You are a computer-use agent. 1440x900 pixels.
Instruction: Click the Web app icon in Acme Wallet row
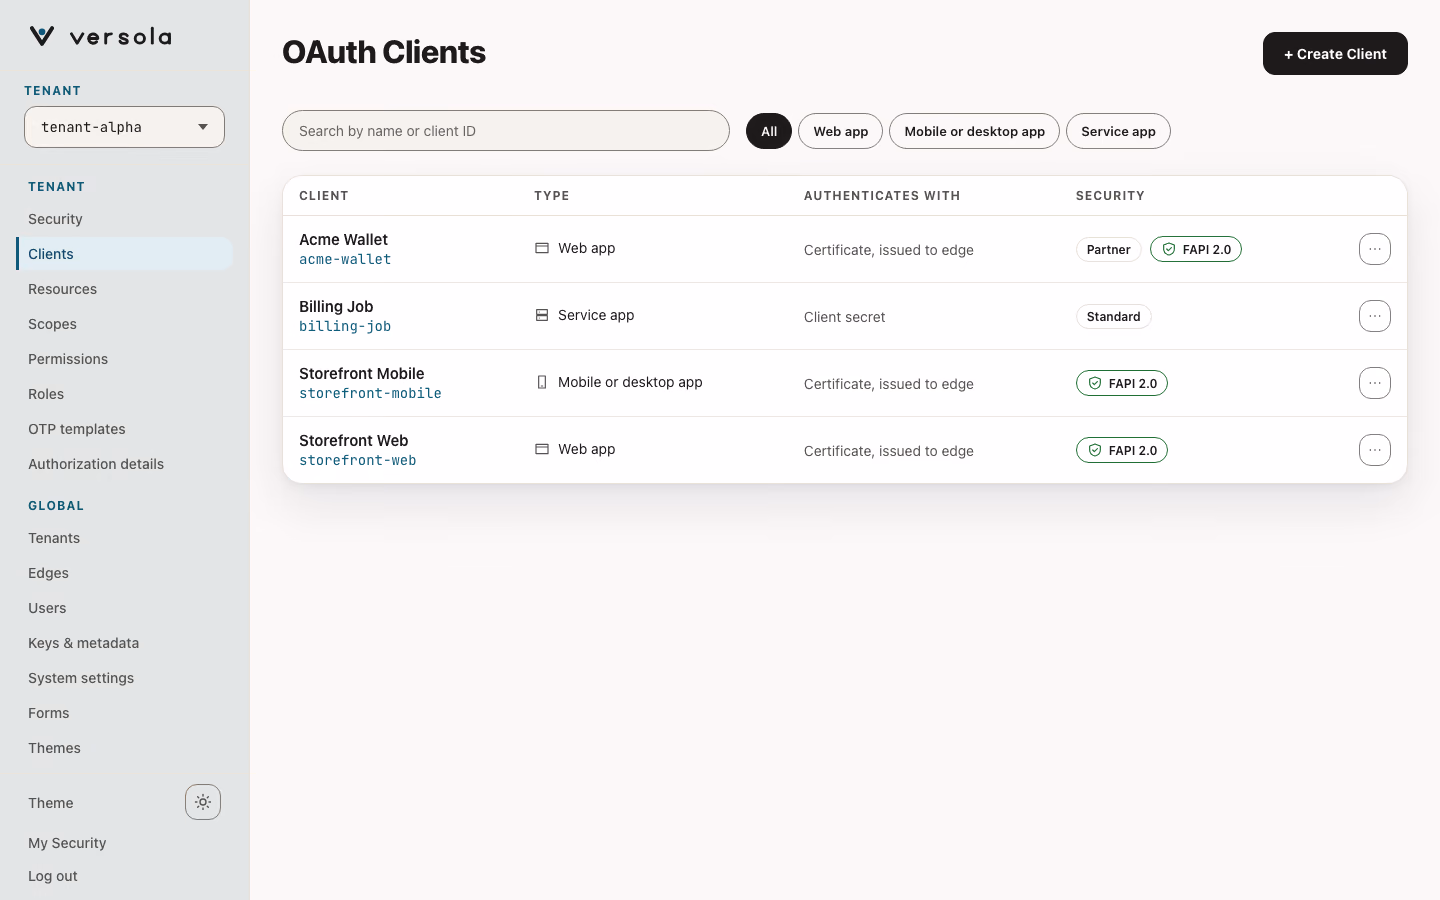(x=542, y=248)
